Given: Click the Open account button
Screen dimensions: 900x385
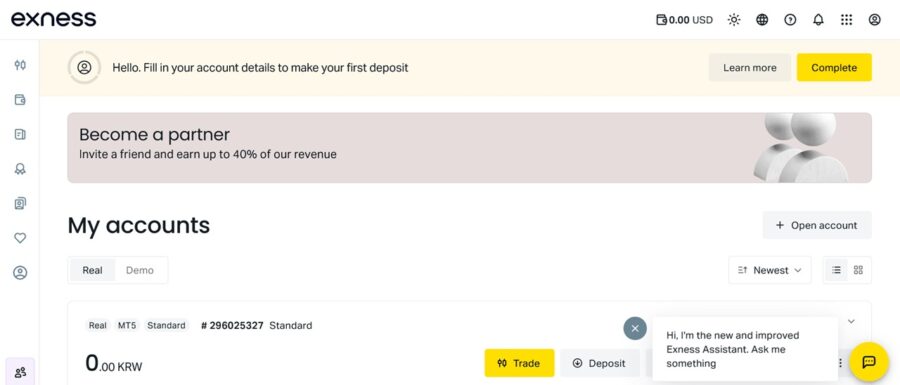Looking at the screenshot, I should click(x=817, y=225).
